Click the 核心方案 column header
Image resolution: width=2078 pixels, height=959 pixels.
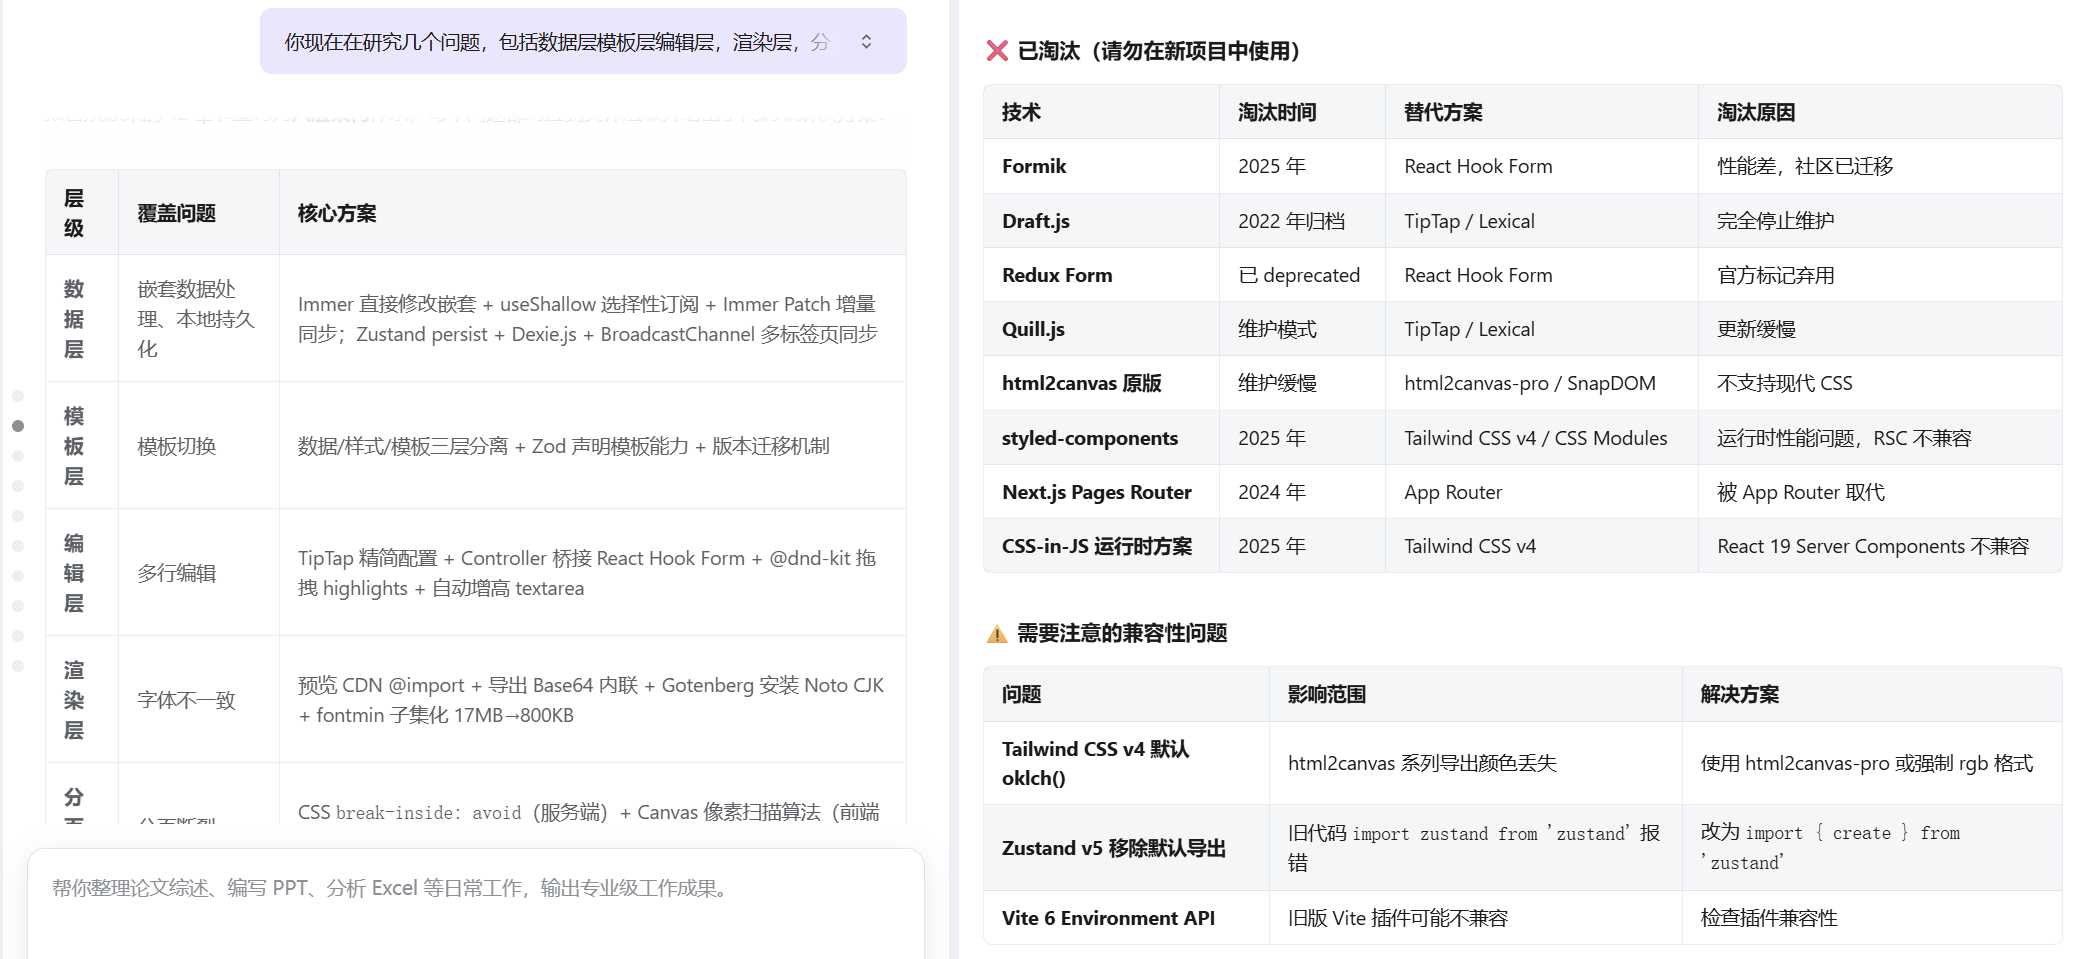coord(337,213)
